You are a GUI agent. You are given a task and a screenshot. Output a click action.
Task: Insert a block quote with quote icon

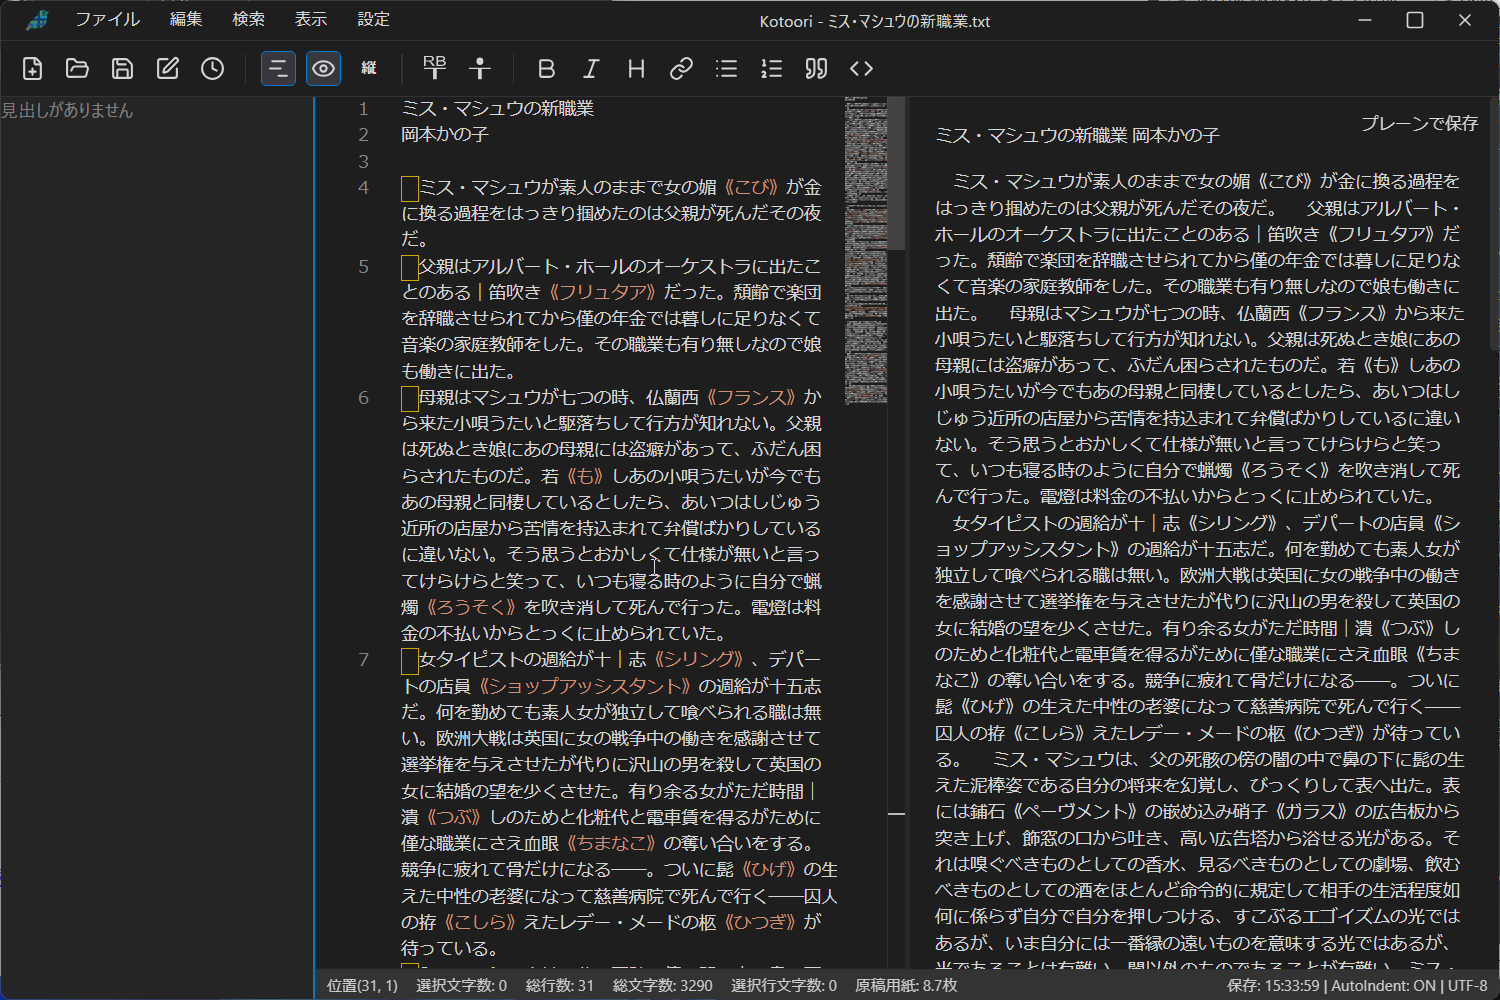click(816, 69)
